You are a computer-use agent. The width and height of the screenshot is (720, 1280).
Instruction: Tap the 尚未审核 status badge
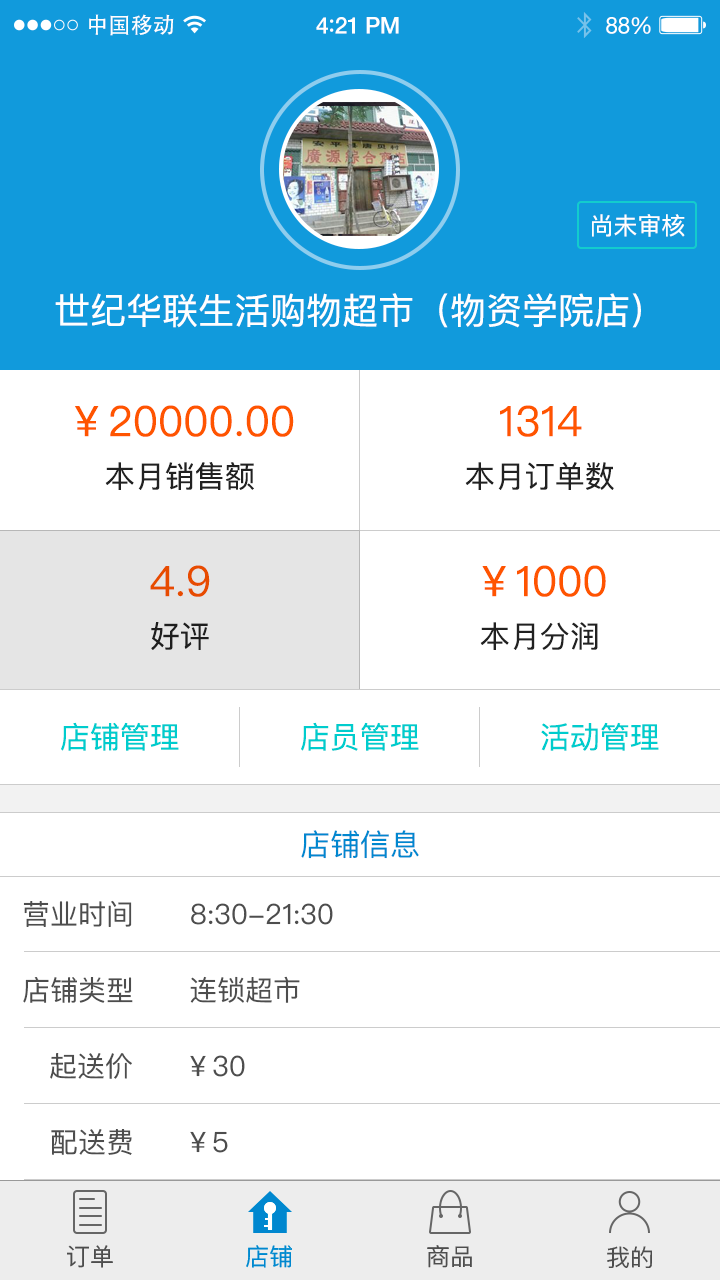click(637, 226)
